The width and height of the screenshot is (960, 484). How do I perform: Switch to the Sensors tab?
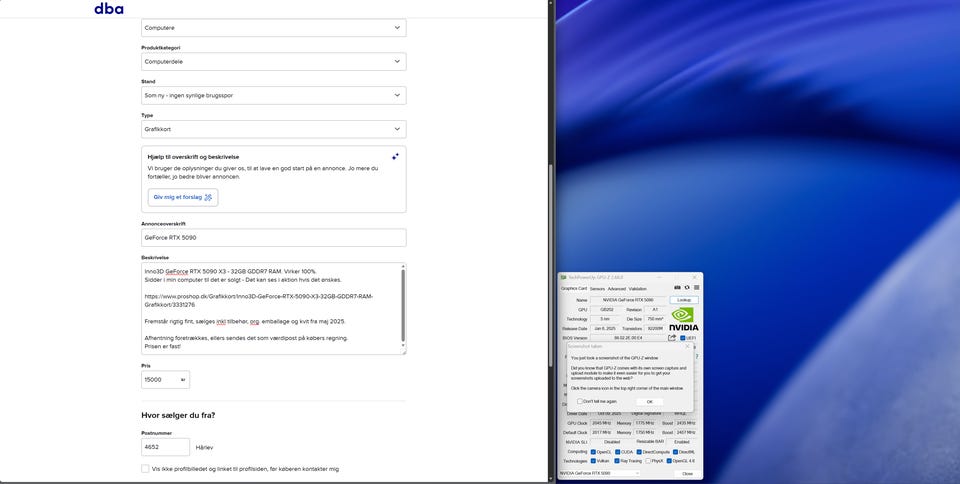[x=597, y=289]
